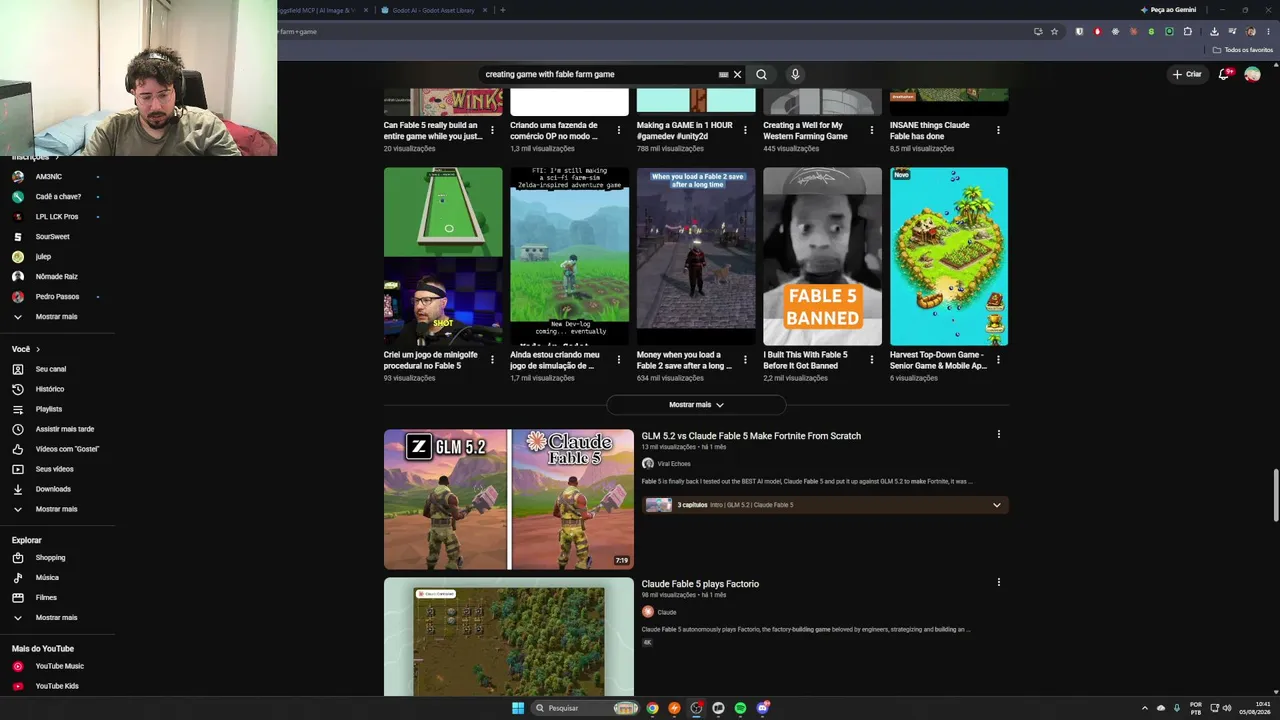Viewport: 1280px width, 720px height.
Task: Play the GLM 5.2 vs Claude Fable 5 thumbnail
Action: [x=509, y=499]
